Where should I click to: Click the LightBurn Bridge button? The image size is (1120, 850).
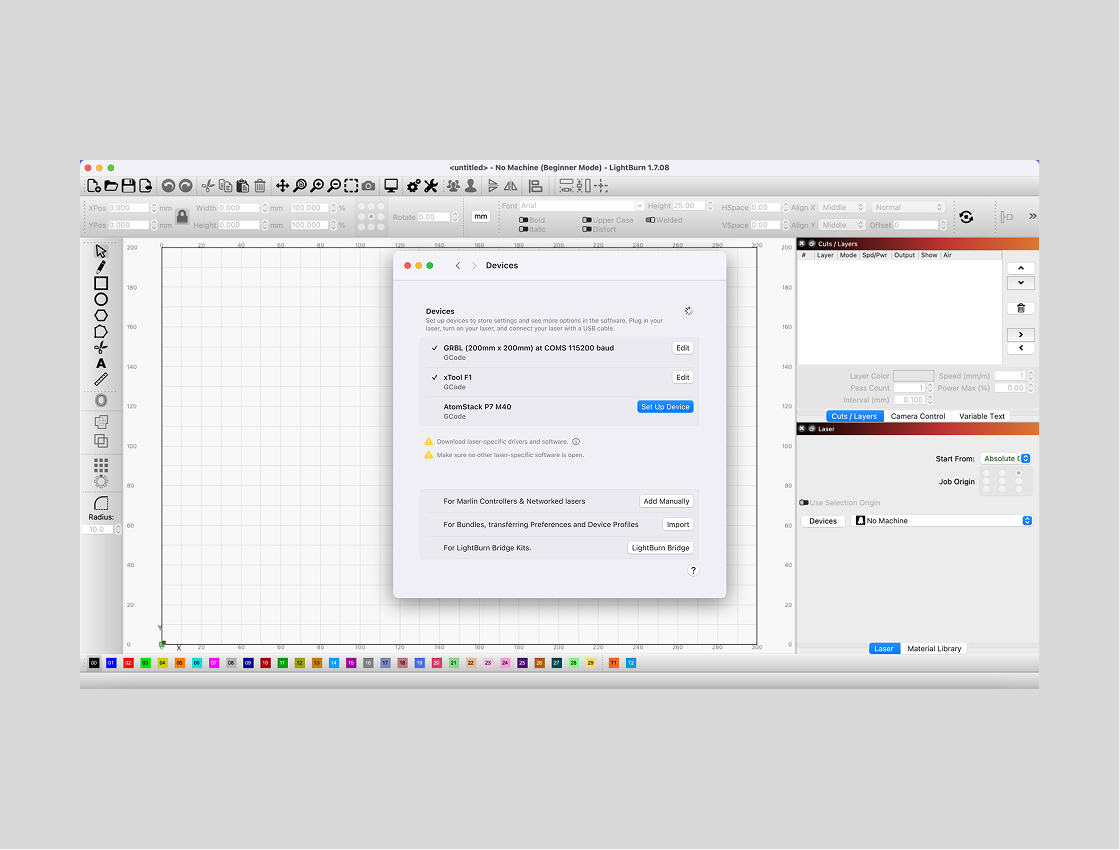point(661,548)
